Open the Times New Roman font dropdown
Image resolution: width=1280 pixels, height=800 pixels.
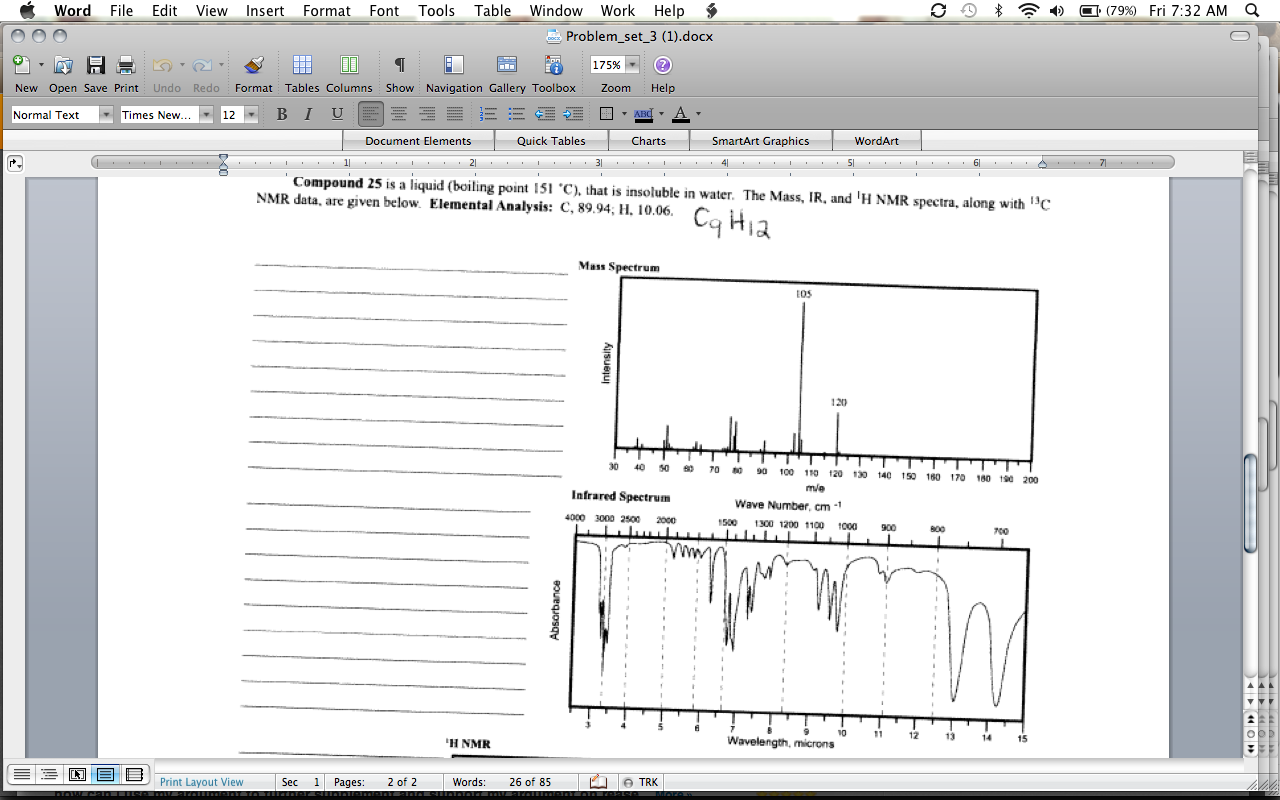tap(206, 115)
